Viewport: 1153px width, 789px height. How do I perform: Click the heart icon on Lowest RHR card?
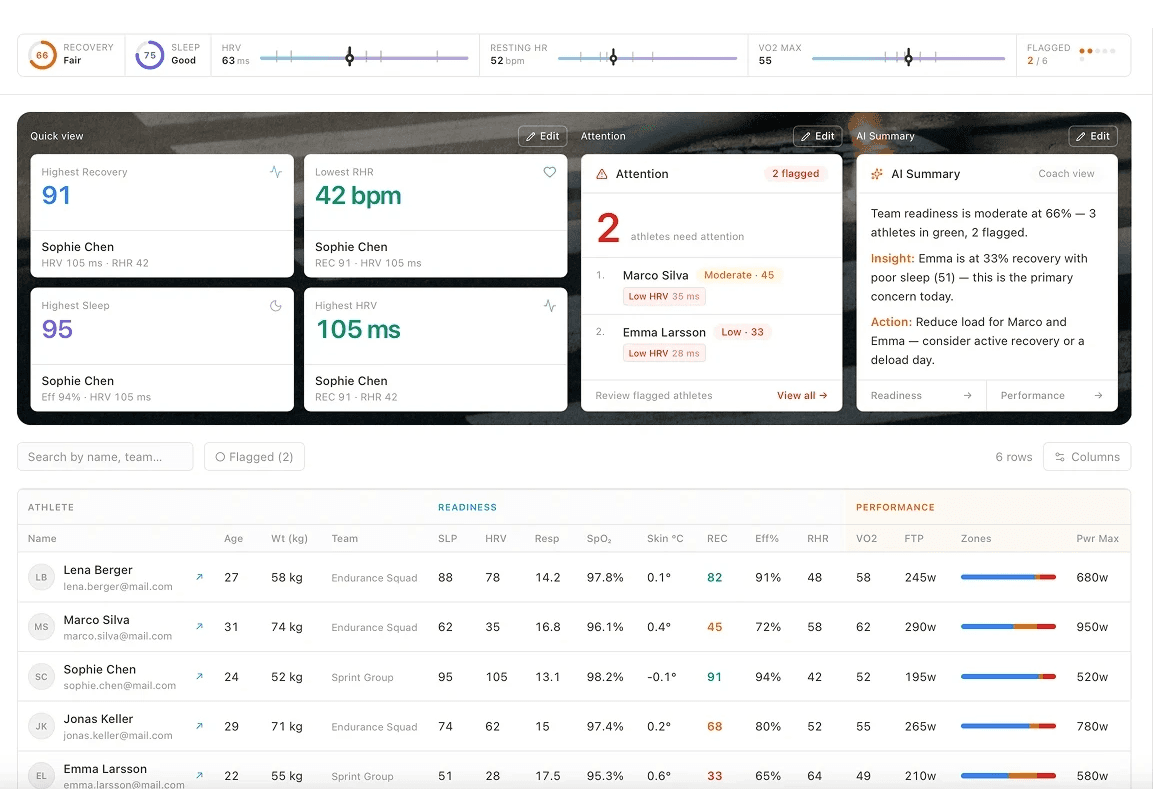pos(549,172)
